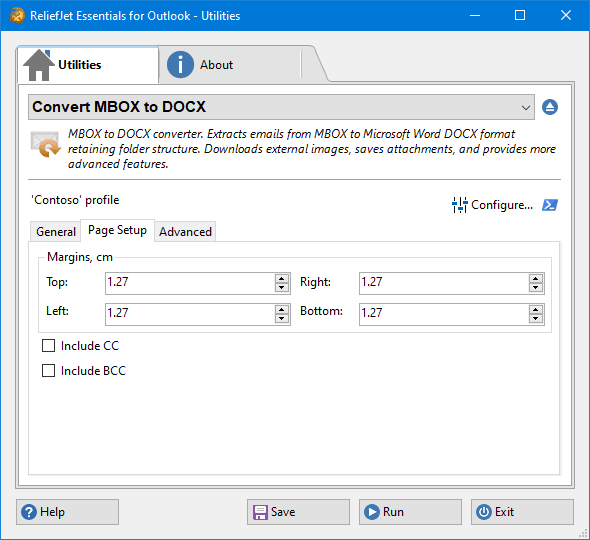Expand the Convert MBOX to DOCX dropdown

point(281,107)
